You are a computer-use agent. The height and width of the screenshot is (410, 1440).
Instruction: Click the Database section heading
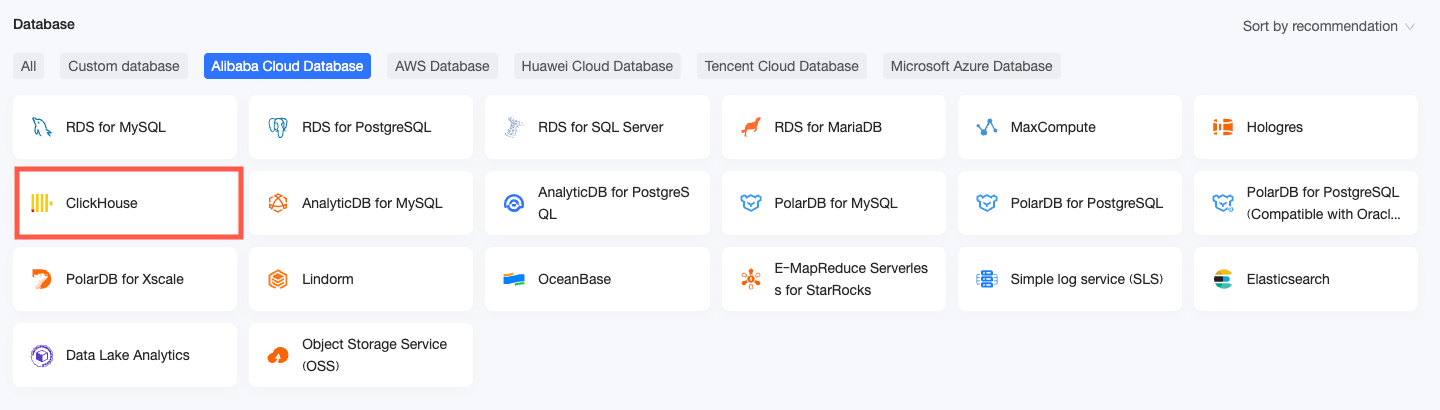click(x=44, y=23)
